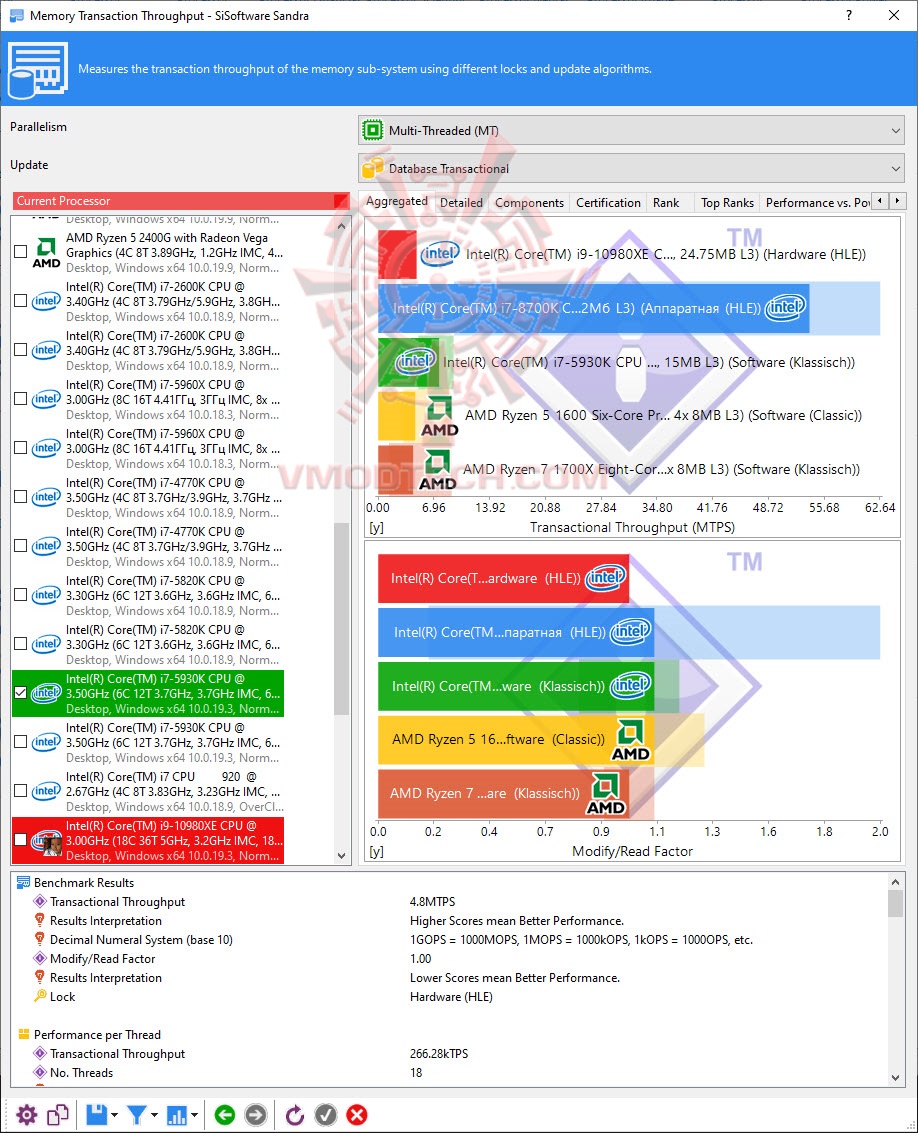Click red square on Current Processor bar
The height and width of the screenshot is (1133, 918).
[x=340, y=201]
